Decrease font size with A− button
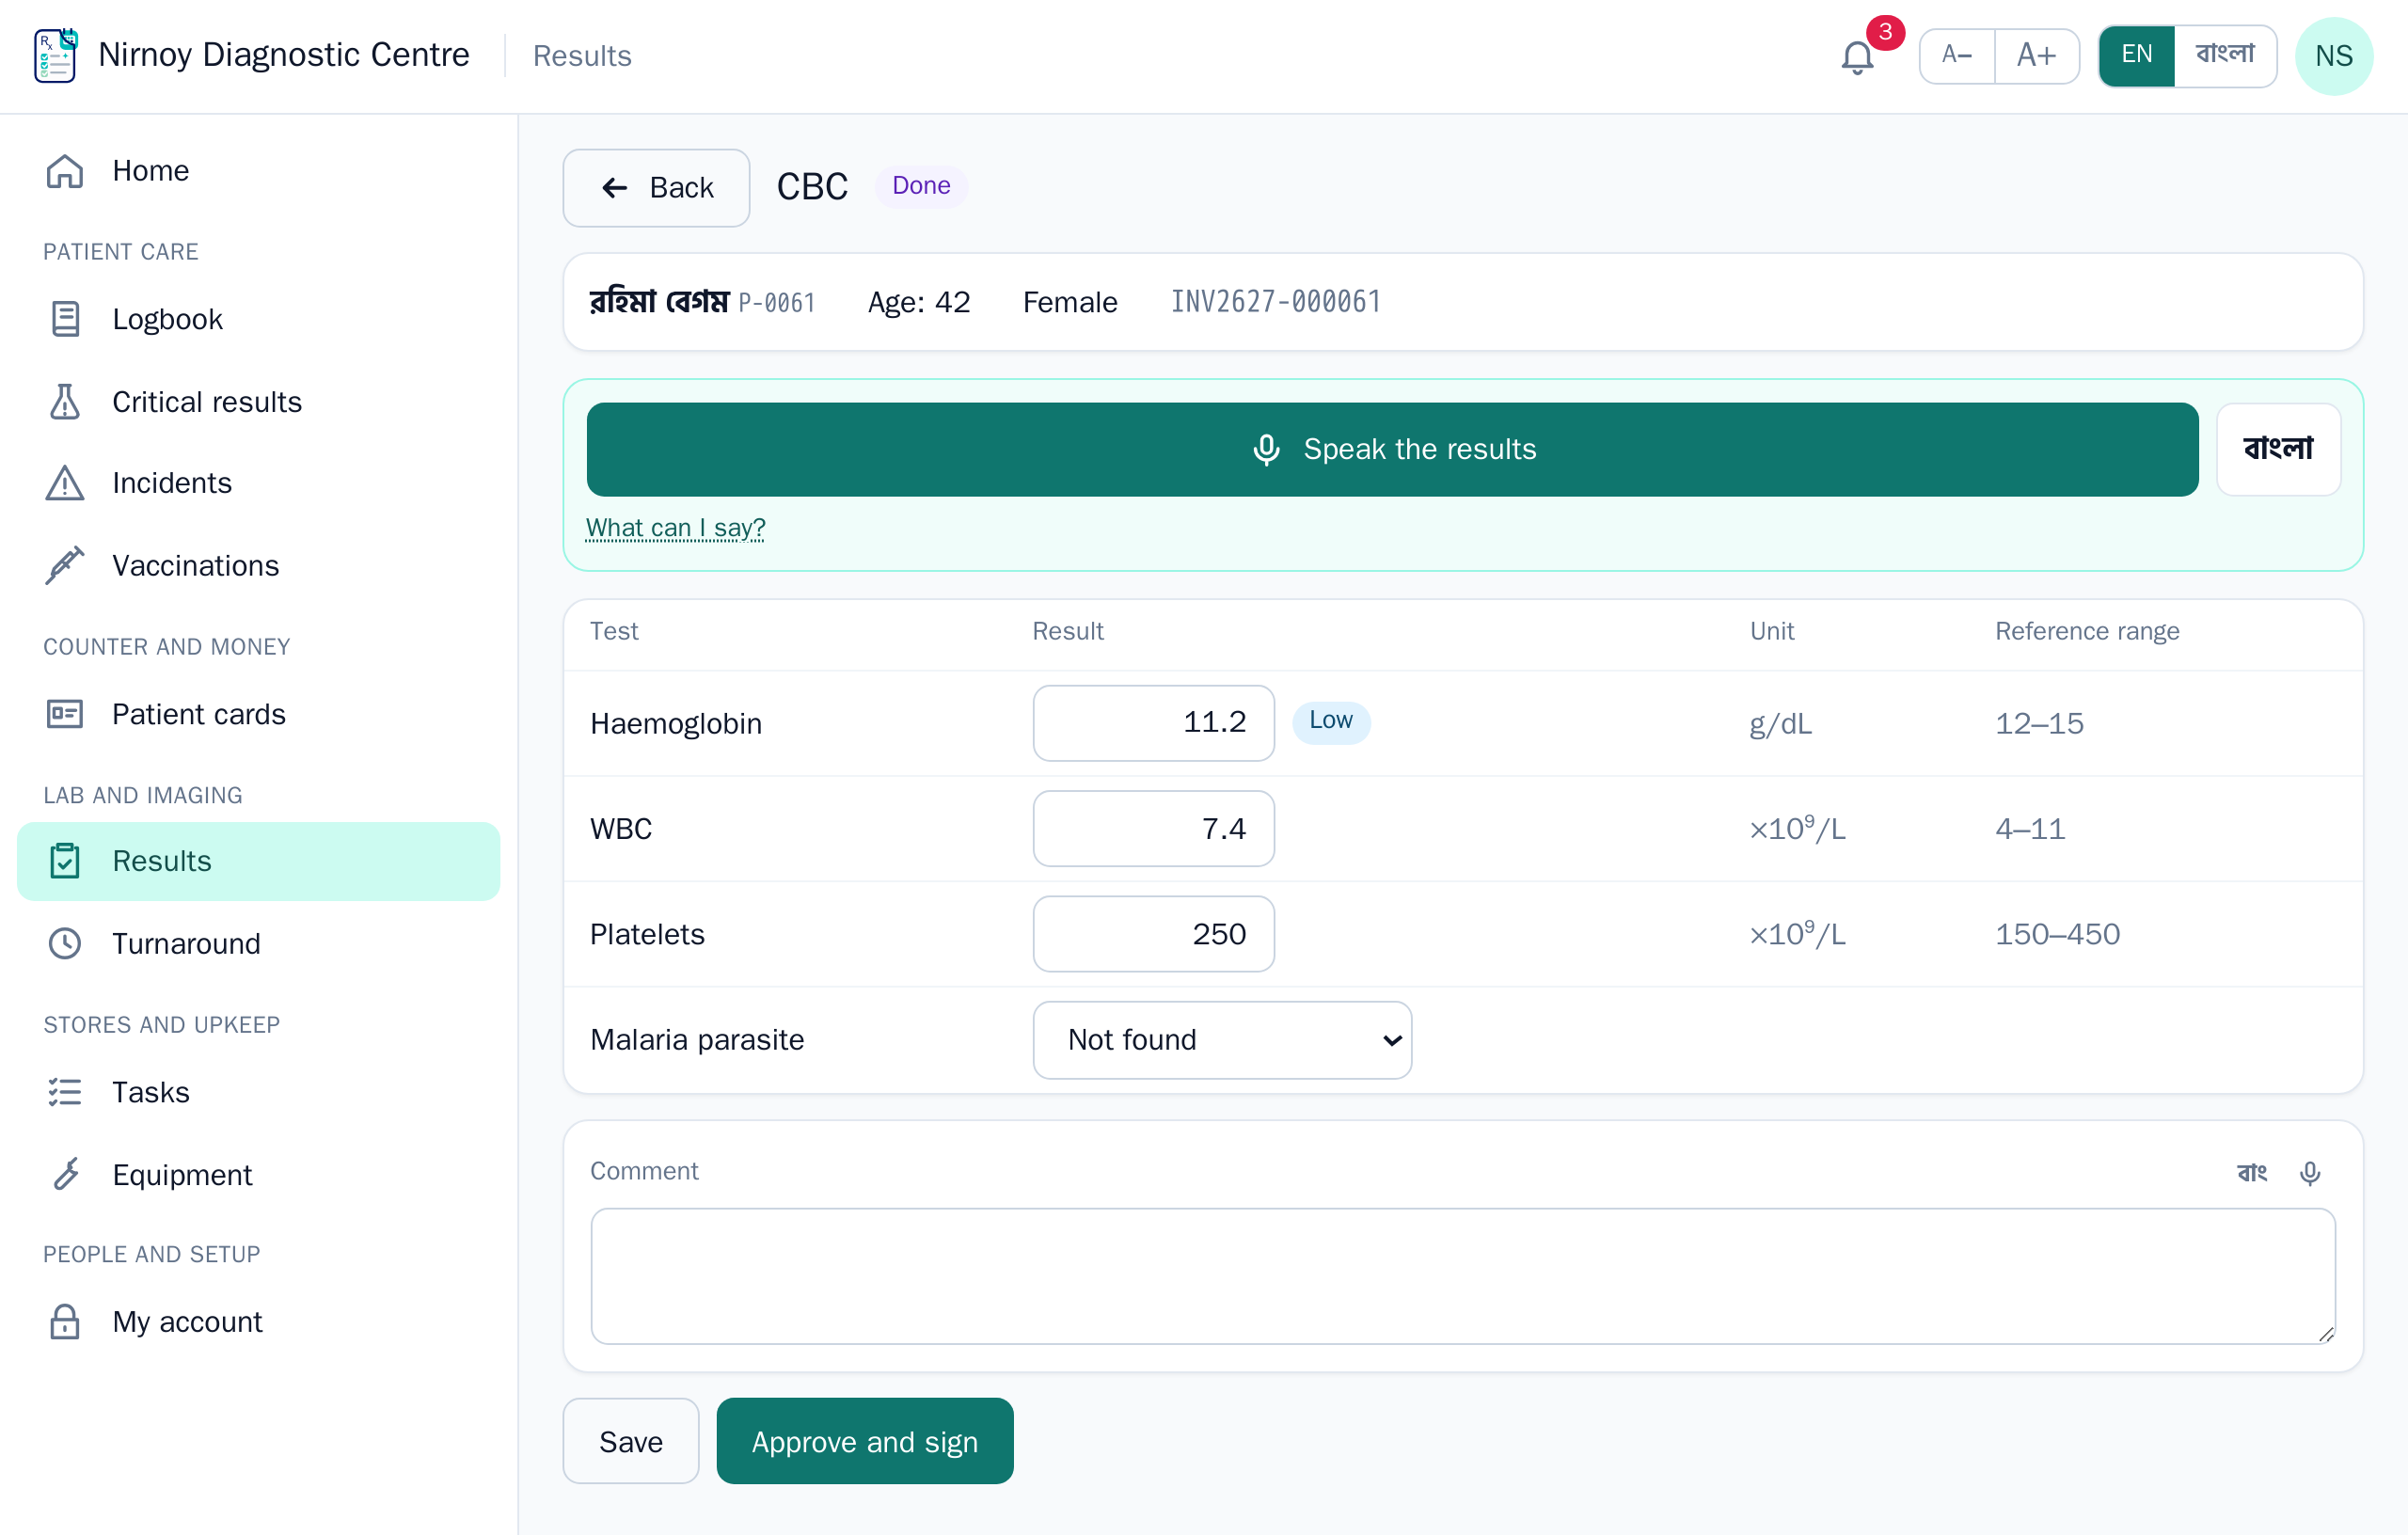 1957,55
